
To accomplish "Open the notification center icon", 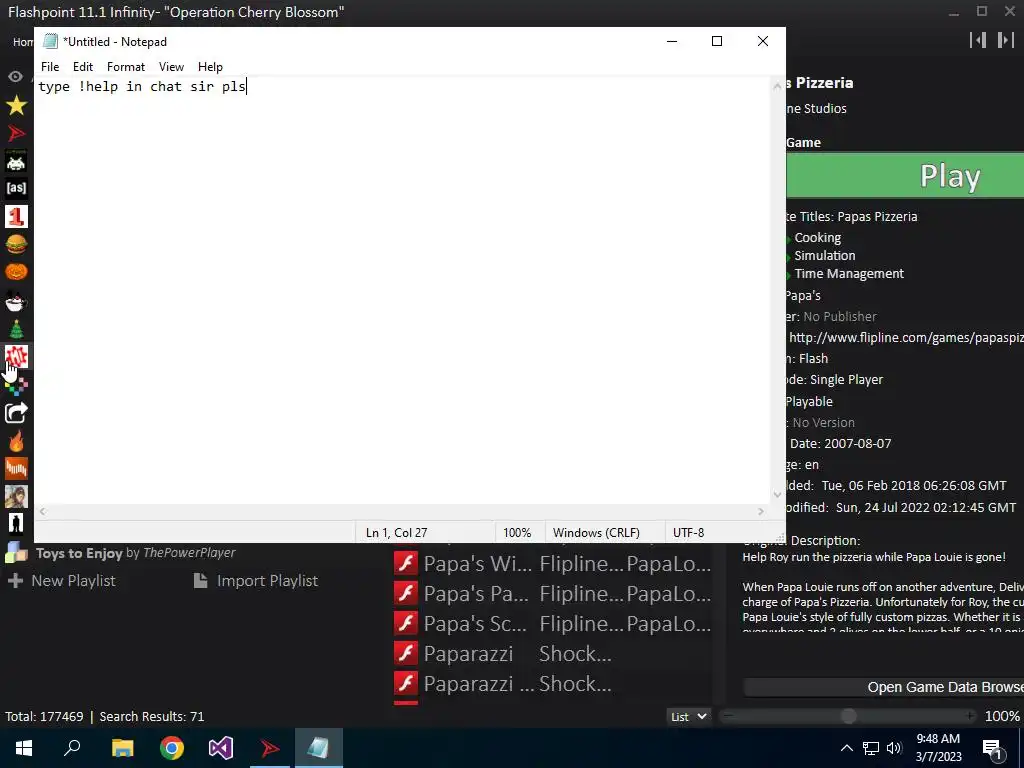I will pyautogui.click(x=993, y=748).
